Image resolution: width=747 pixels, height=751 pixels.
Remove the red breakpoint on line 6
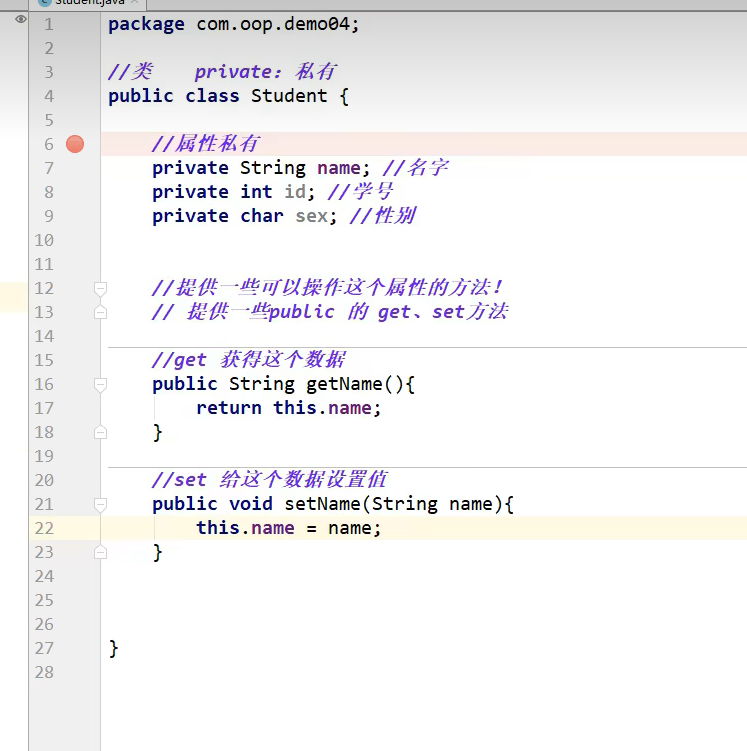click(75, 144)
